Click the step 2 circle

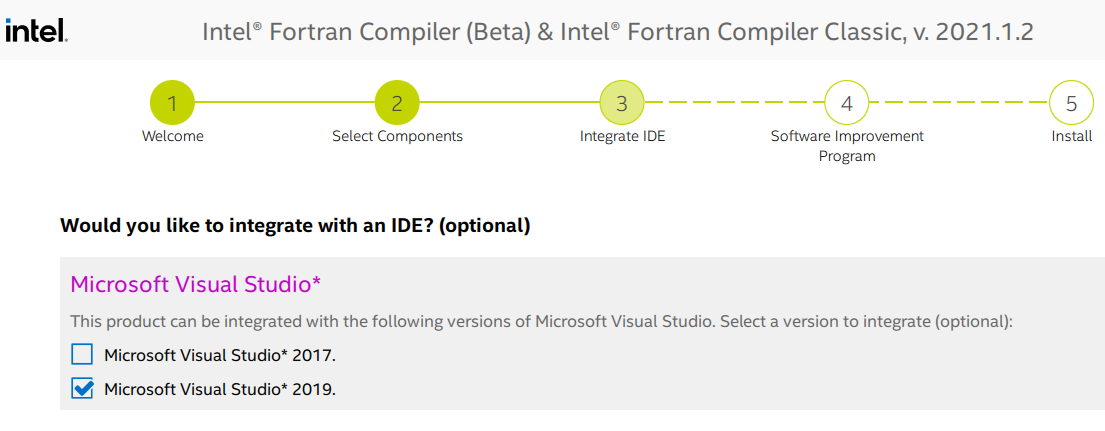coord(397,103)
